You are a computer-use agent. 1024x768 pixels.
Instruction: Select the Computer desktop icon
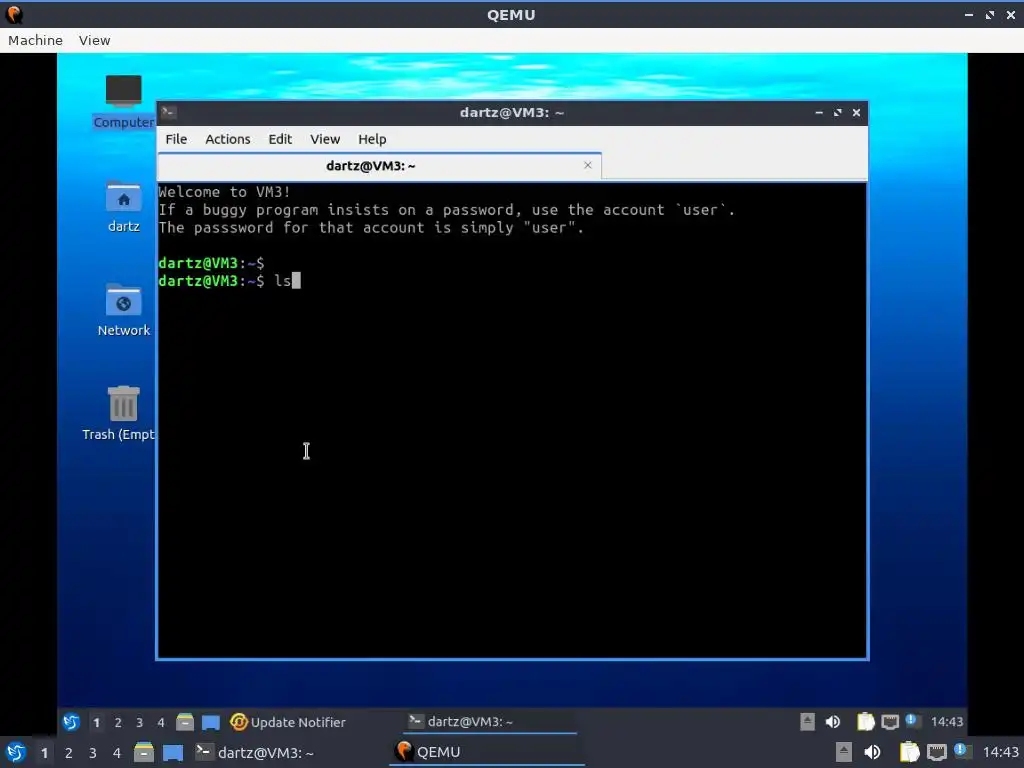[x=123, y=102]
